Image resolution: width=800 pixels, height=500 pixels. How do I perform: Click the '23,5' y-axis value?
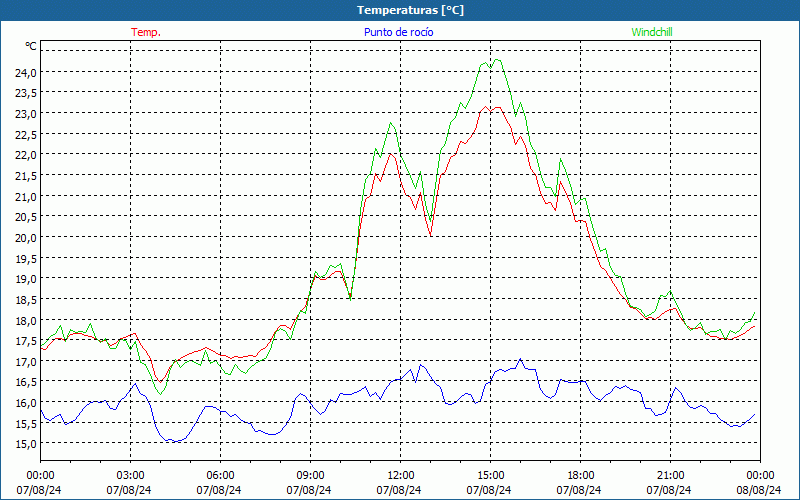pos(26,93)
